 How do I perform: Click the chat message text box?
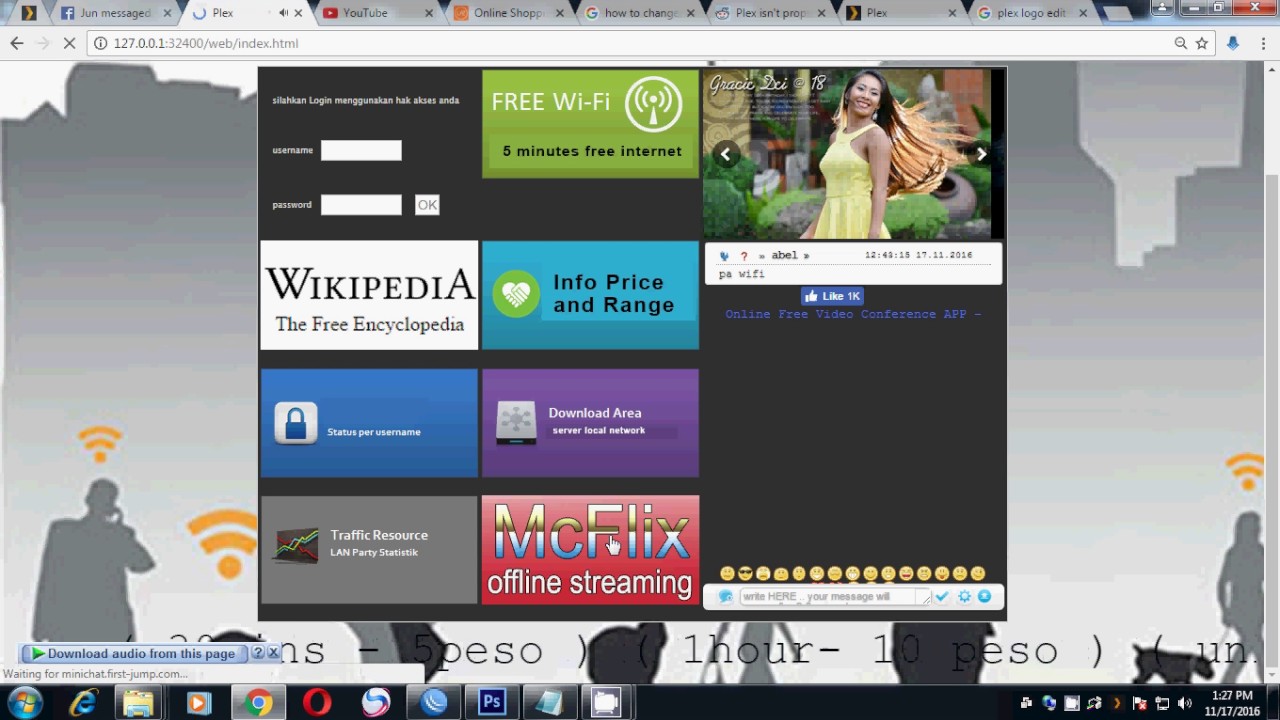point(834,597)
